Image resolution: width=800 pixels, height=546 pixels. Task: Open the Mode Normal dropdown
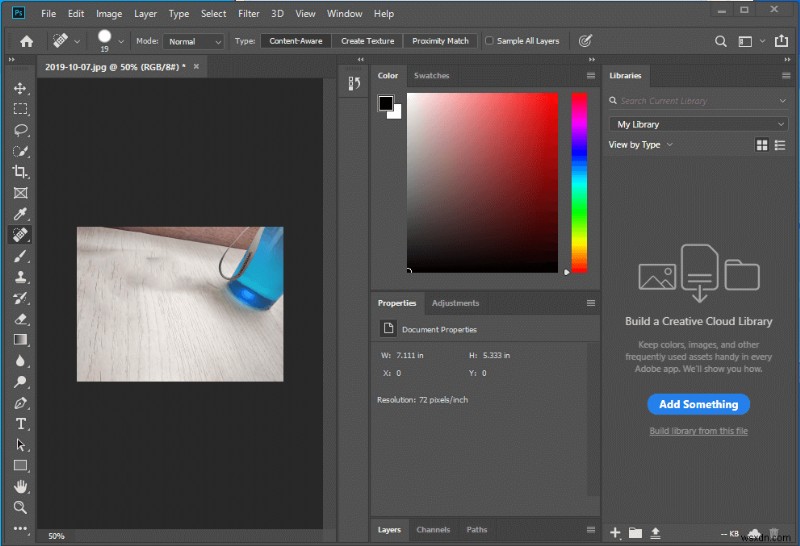[194, 42]
